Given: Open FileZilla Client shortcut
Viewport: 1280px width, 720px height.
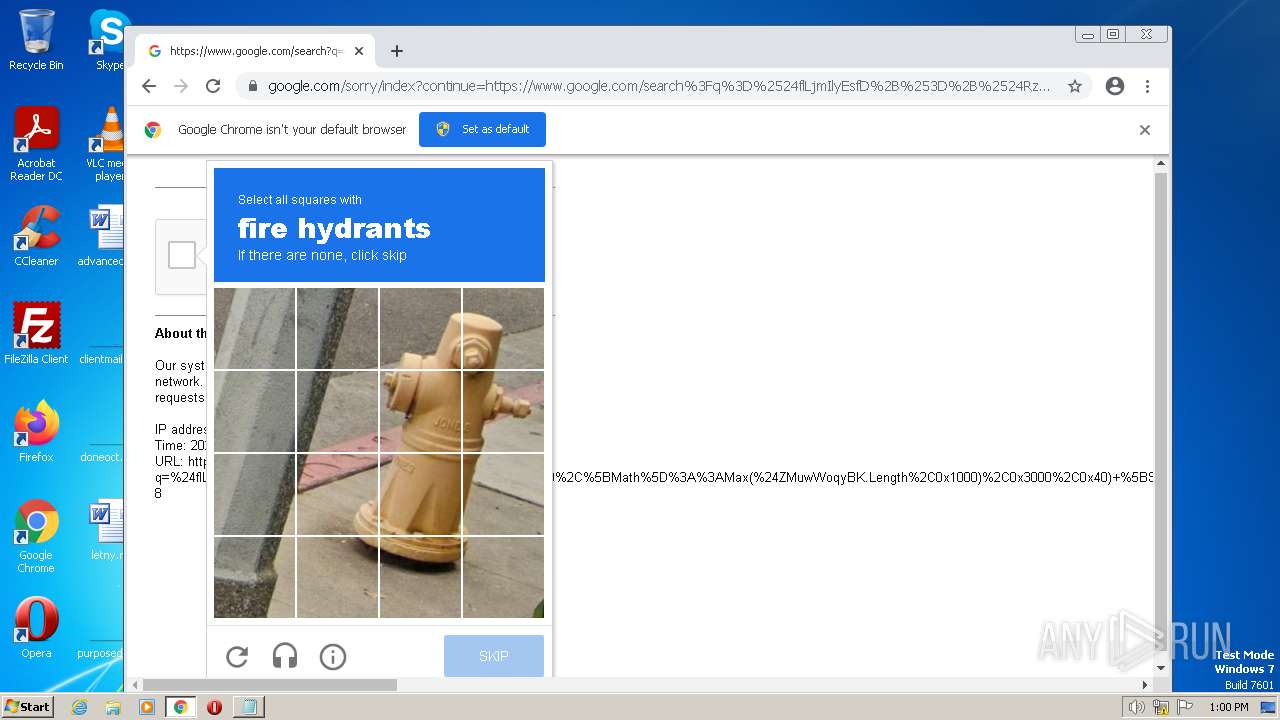Looking at the screenshot, I should pyautogui.click(x=36, y=333).
